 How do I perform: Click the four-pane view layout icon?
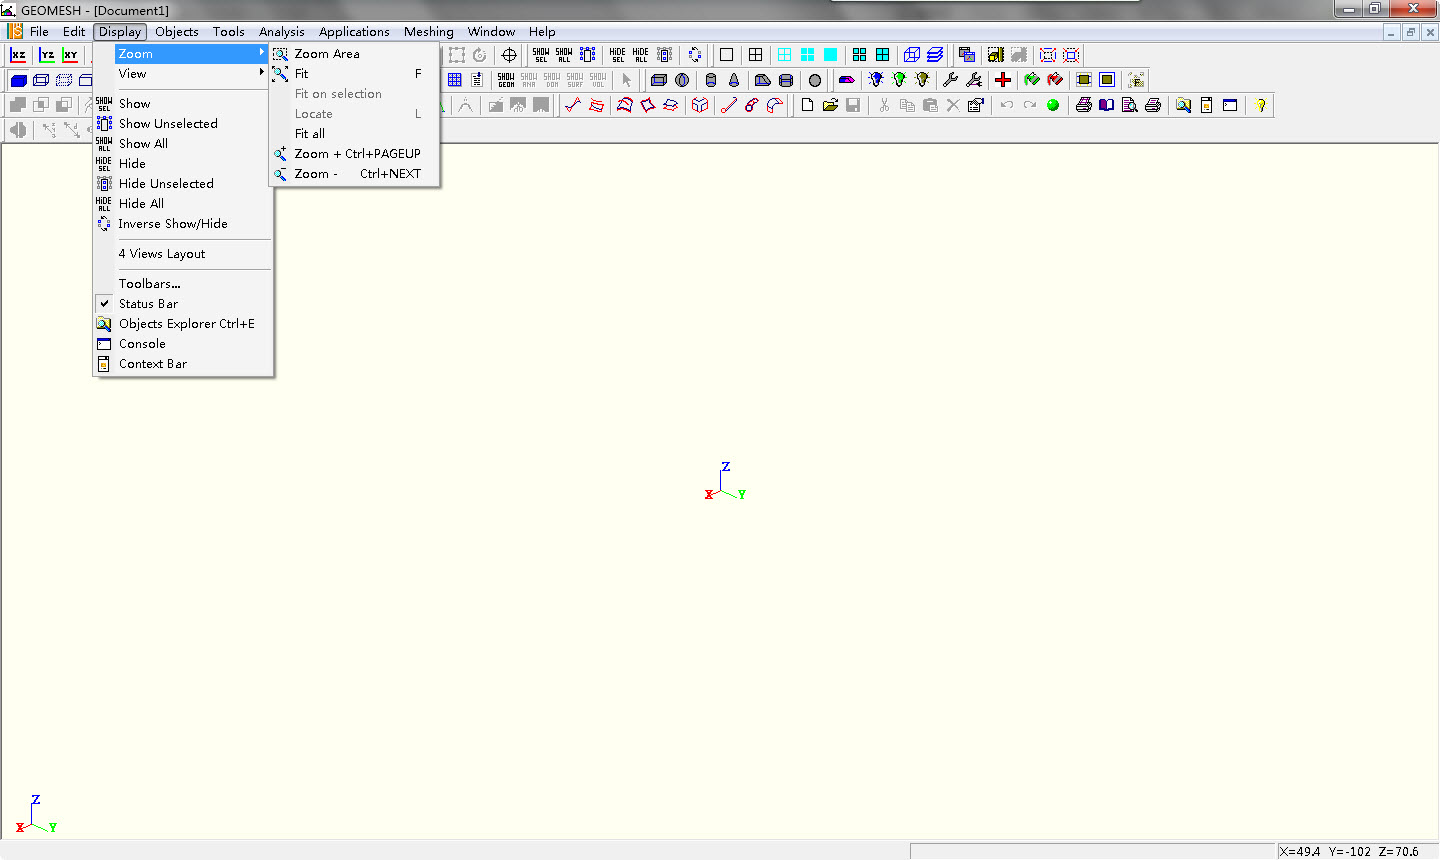756,55
